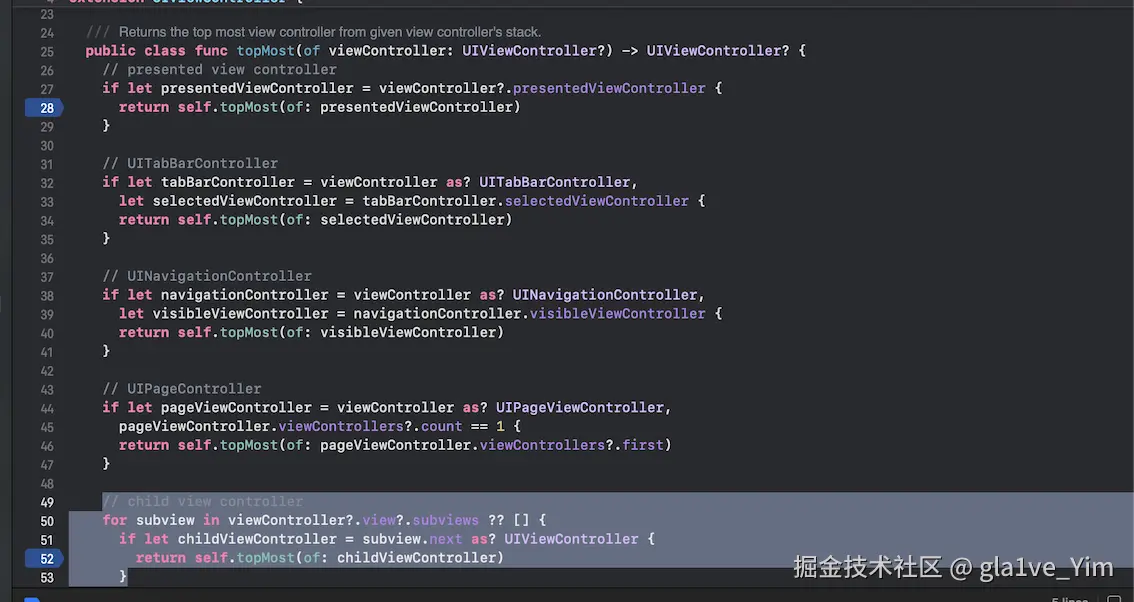Set a breakpoint on line number 31
Viewport: 1134px width, 602px height.
click(x=46, y=163)
